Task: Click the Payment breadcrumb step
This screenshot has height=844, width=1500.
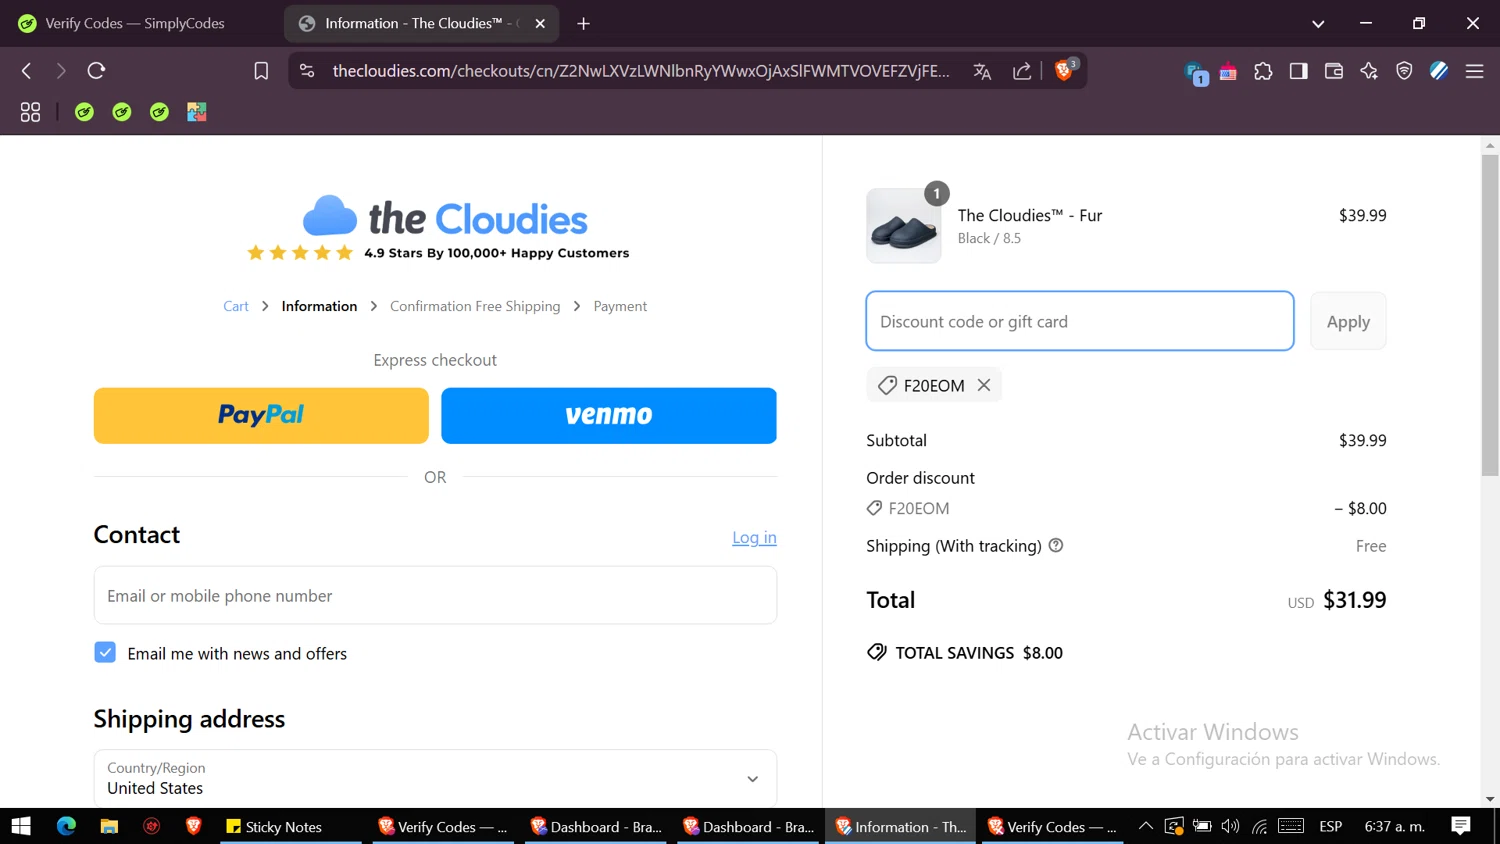Action: (x=620, y=306)
